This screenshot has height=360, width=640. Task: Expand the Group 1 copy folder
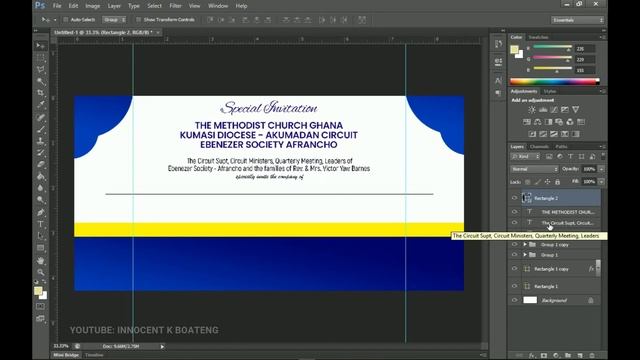(525, 244)
